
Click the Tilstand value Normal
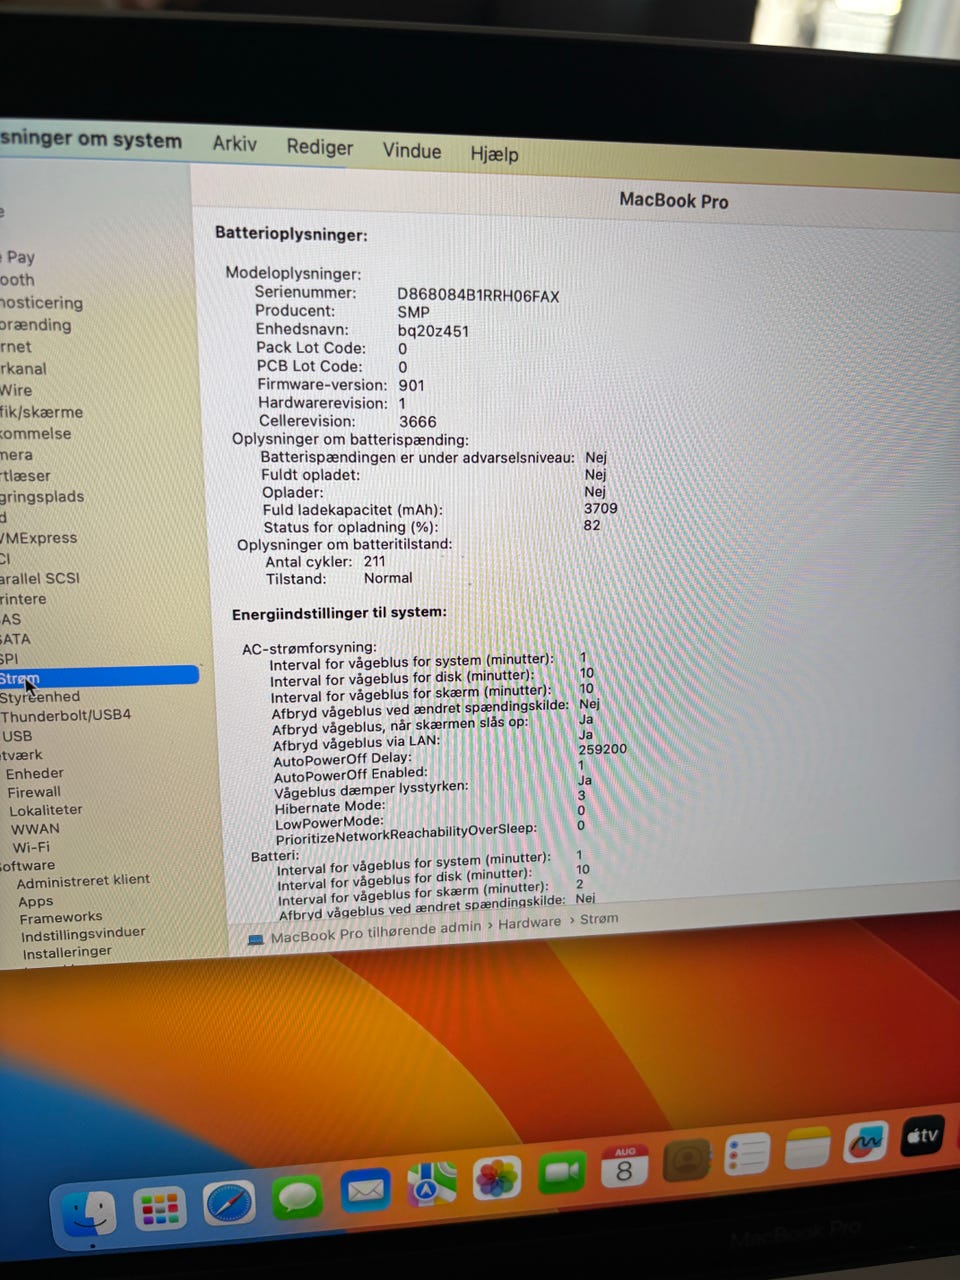[x=388, y=578]
